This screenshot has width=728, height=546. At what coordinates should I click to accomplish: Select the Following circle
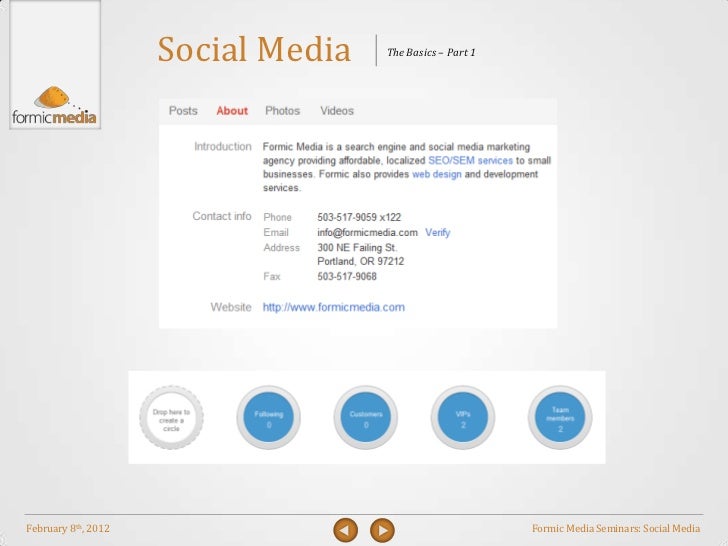tap(268, 417)
